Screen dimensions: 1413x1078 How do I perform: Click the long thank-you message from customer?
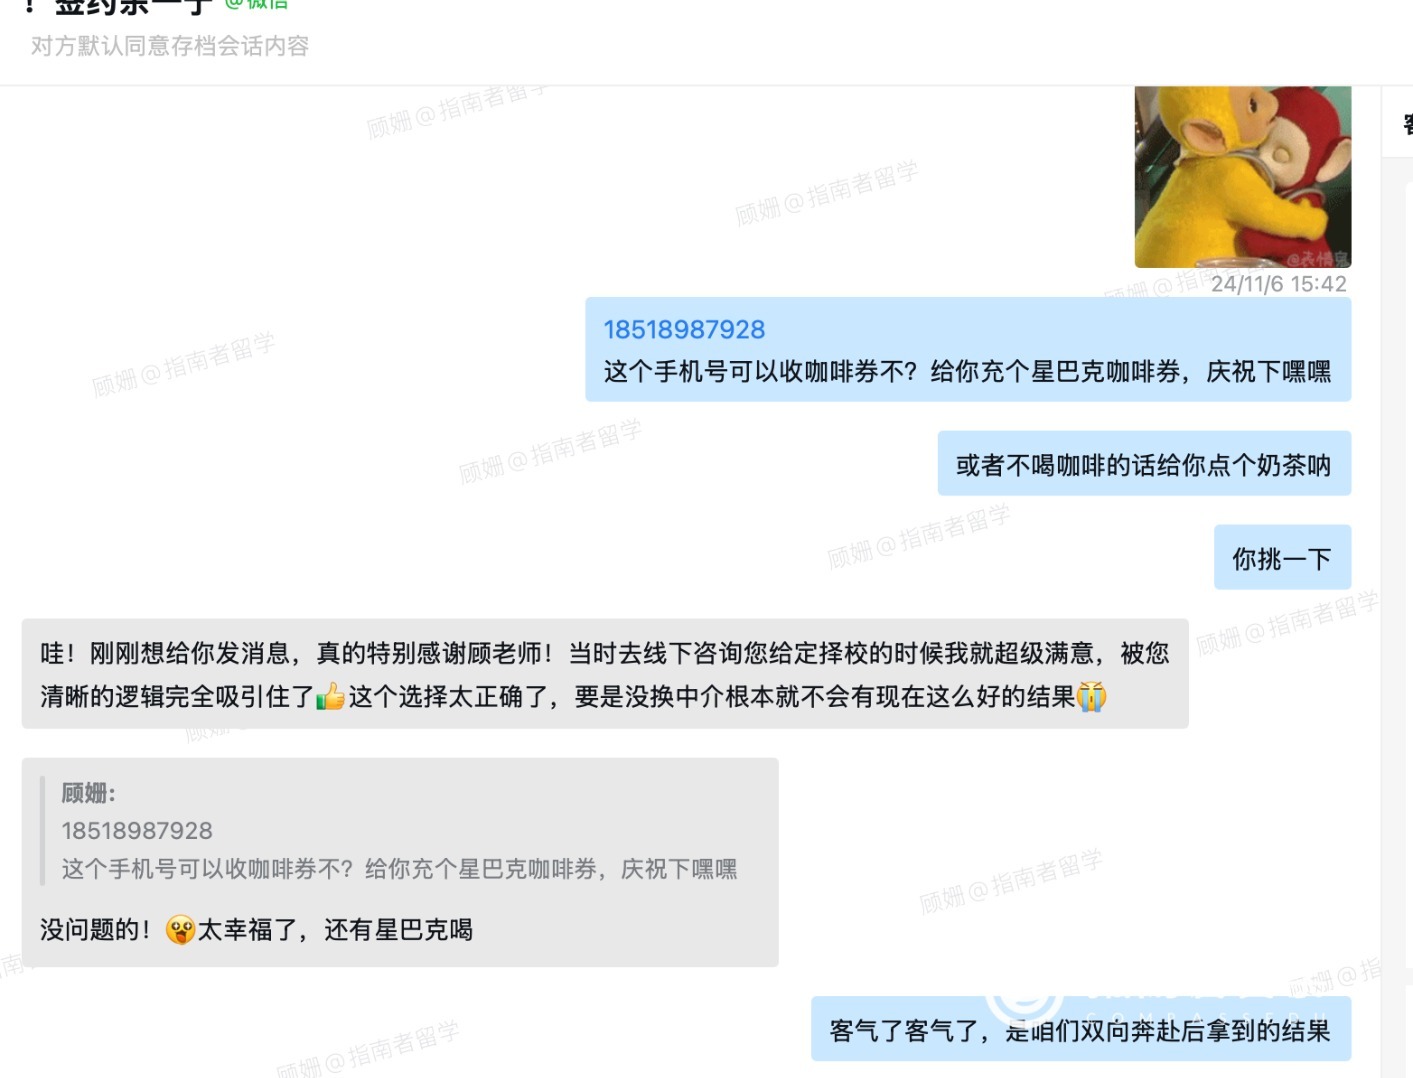click(605, 674)
